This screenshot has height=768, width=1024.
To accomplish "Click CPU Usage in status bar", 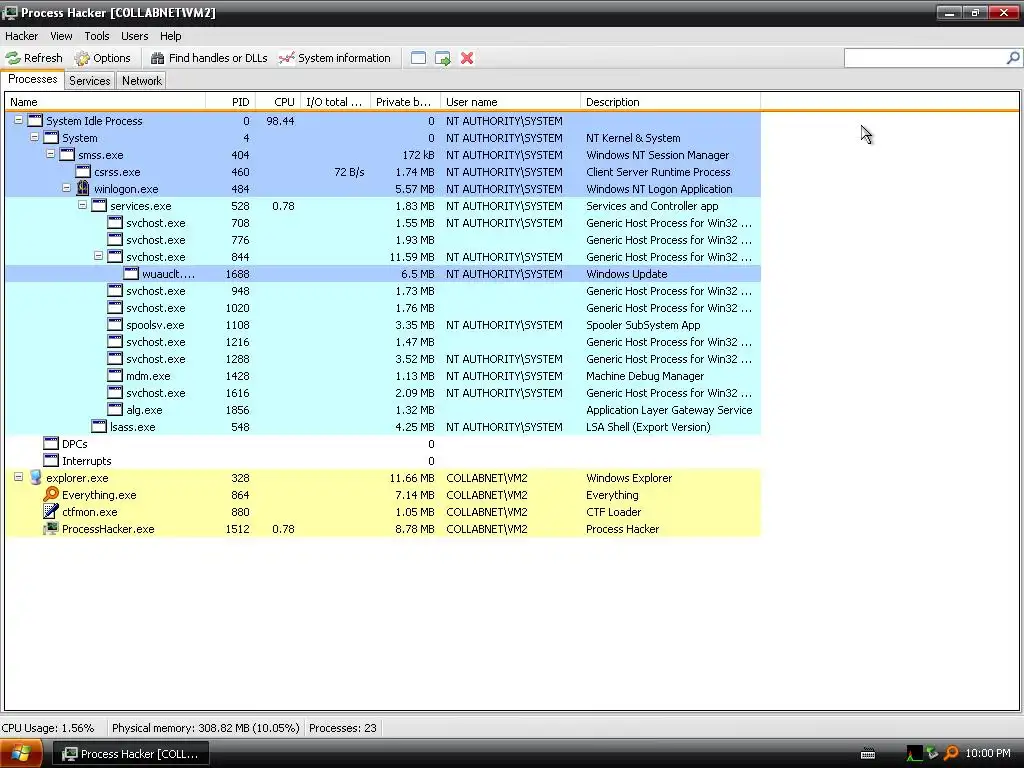I will coord(48,728).
